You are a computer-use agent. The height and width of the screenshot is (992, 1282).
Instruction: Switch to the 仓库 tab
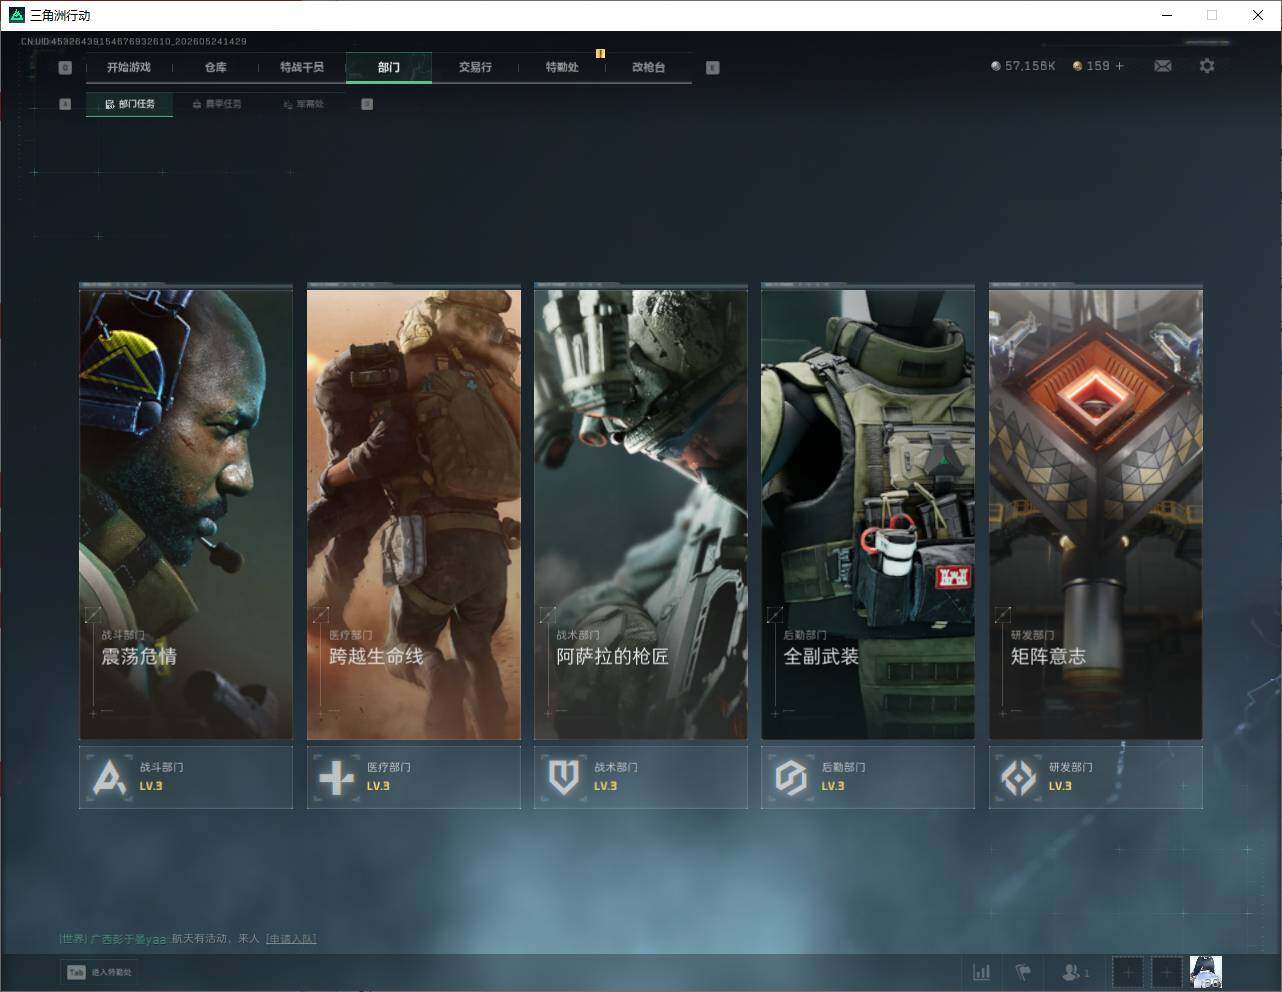(x=215, y=67)
